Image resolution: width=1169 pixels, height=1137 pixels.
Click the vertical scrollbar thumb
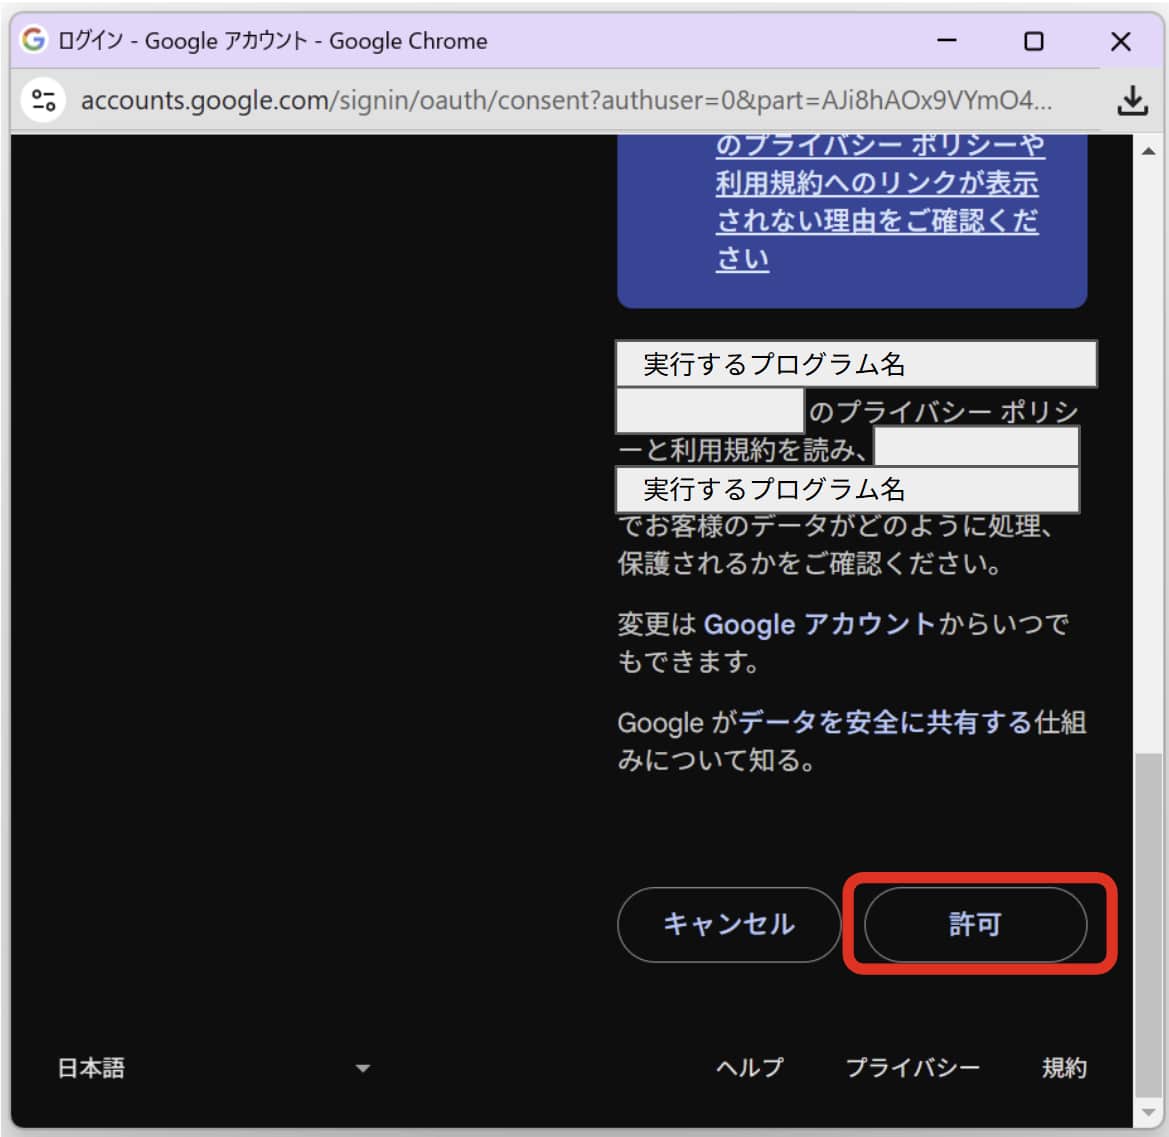click(1149, 925)
